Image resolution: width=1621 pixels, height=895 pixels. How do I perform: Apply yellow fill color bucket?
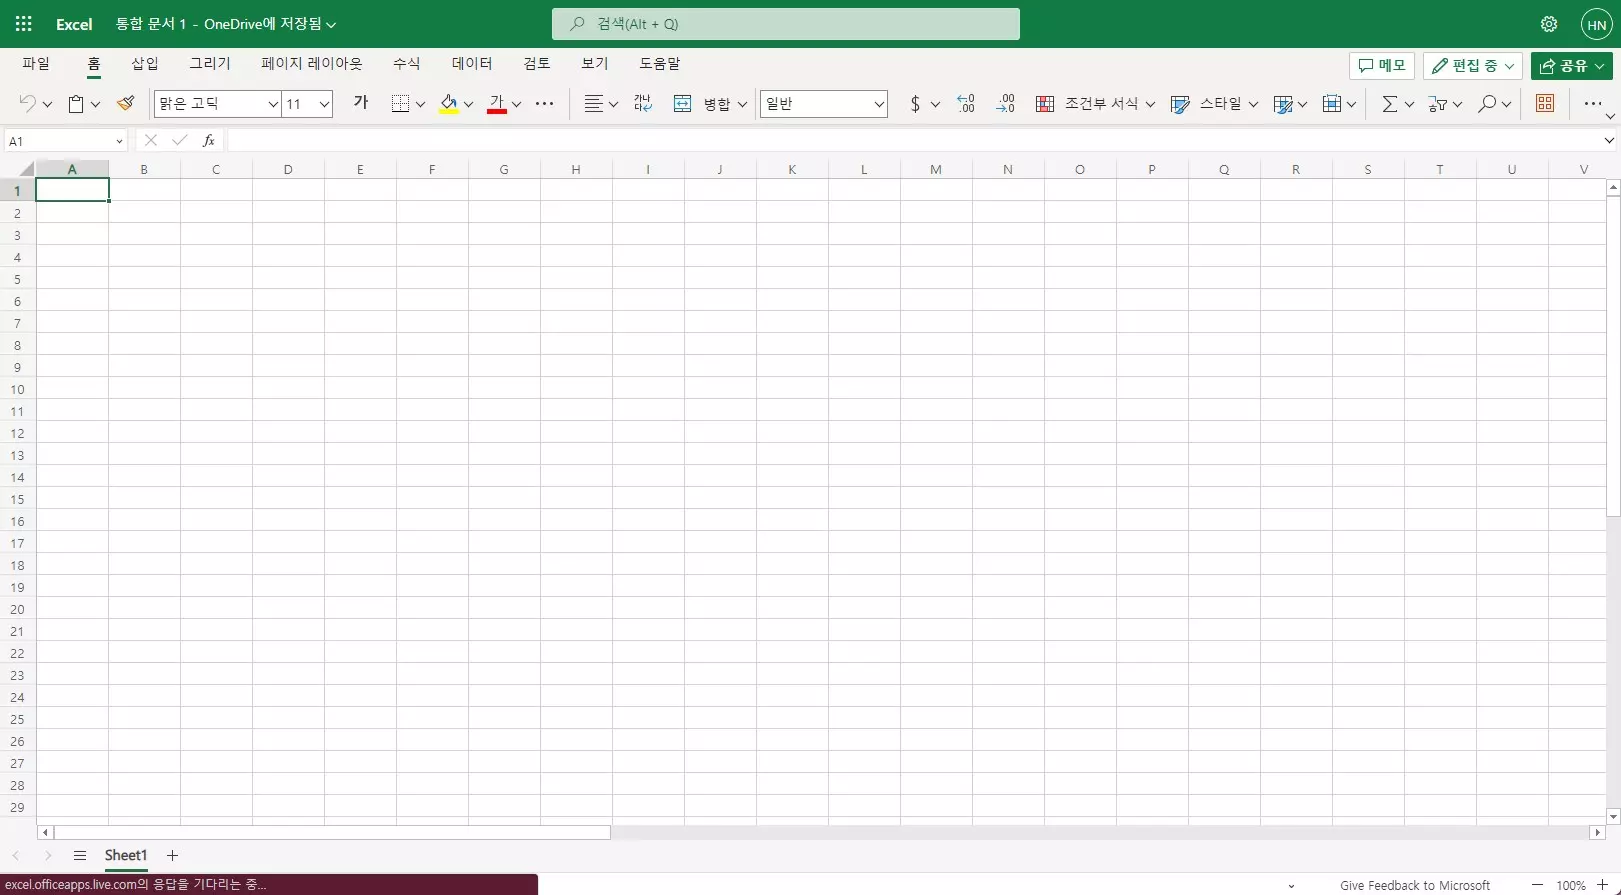[449, 103]
